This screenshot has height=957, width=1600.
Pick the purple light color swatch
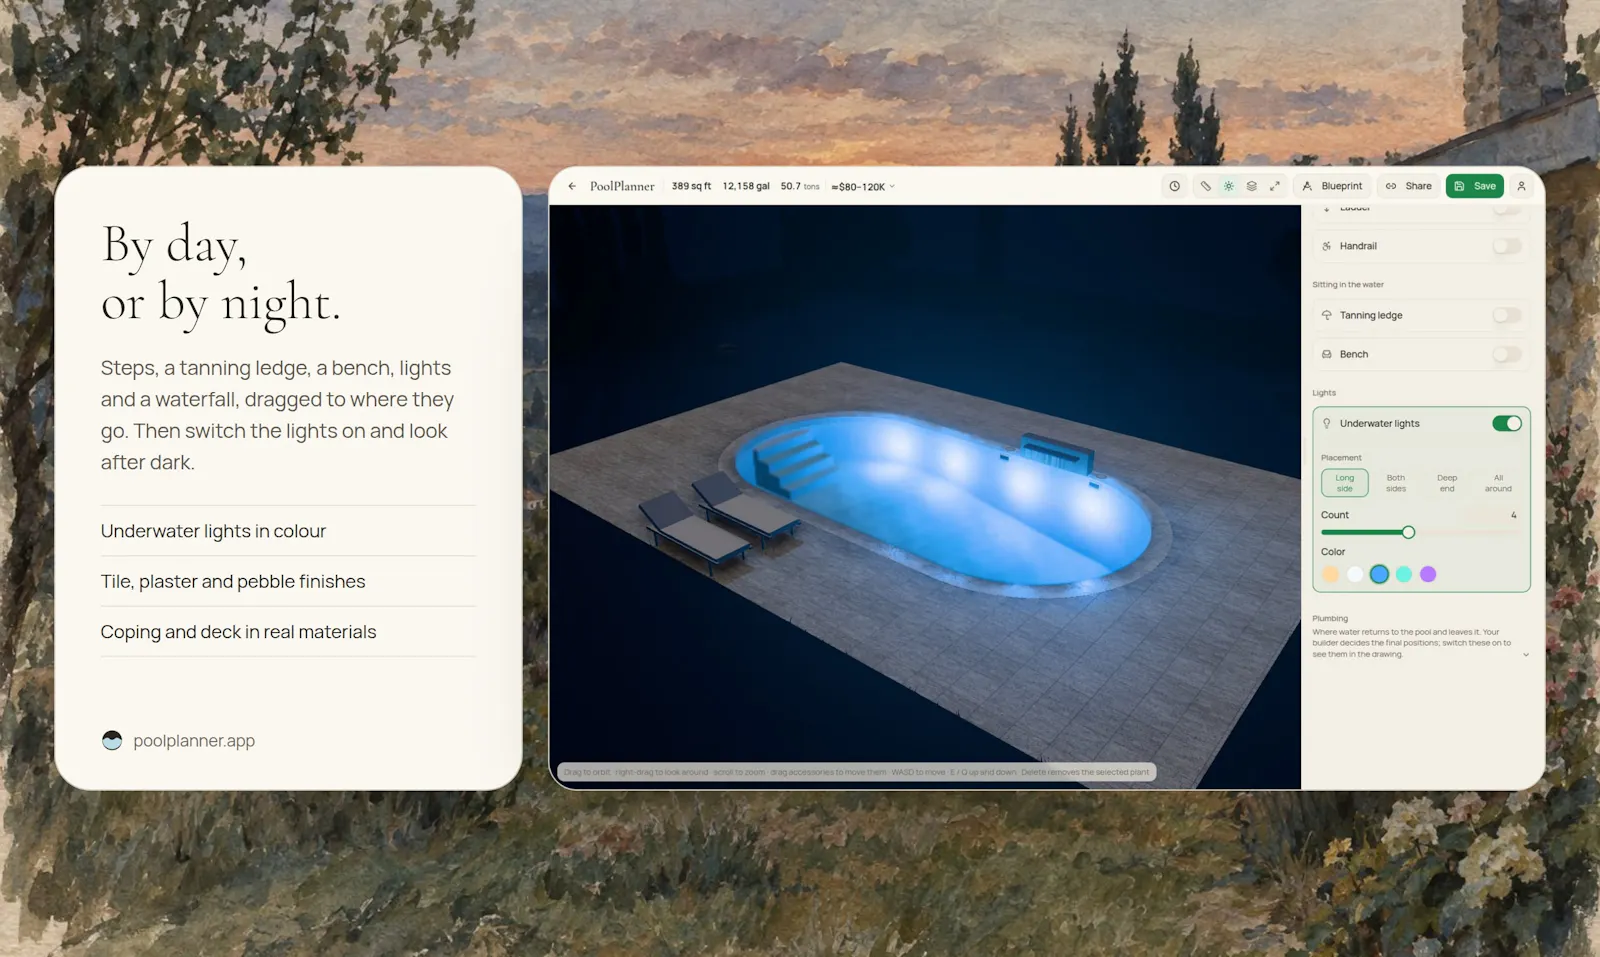pyautogui.click(x=1428, y=574)
